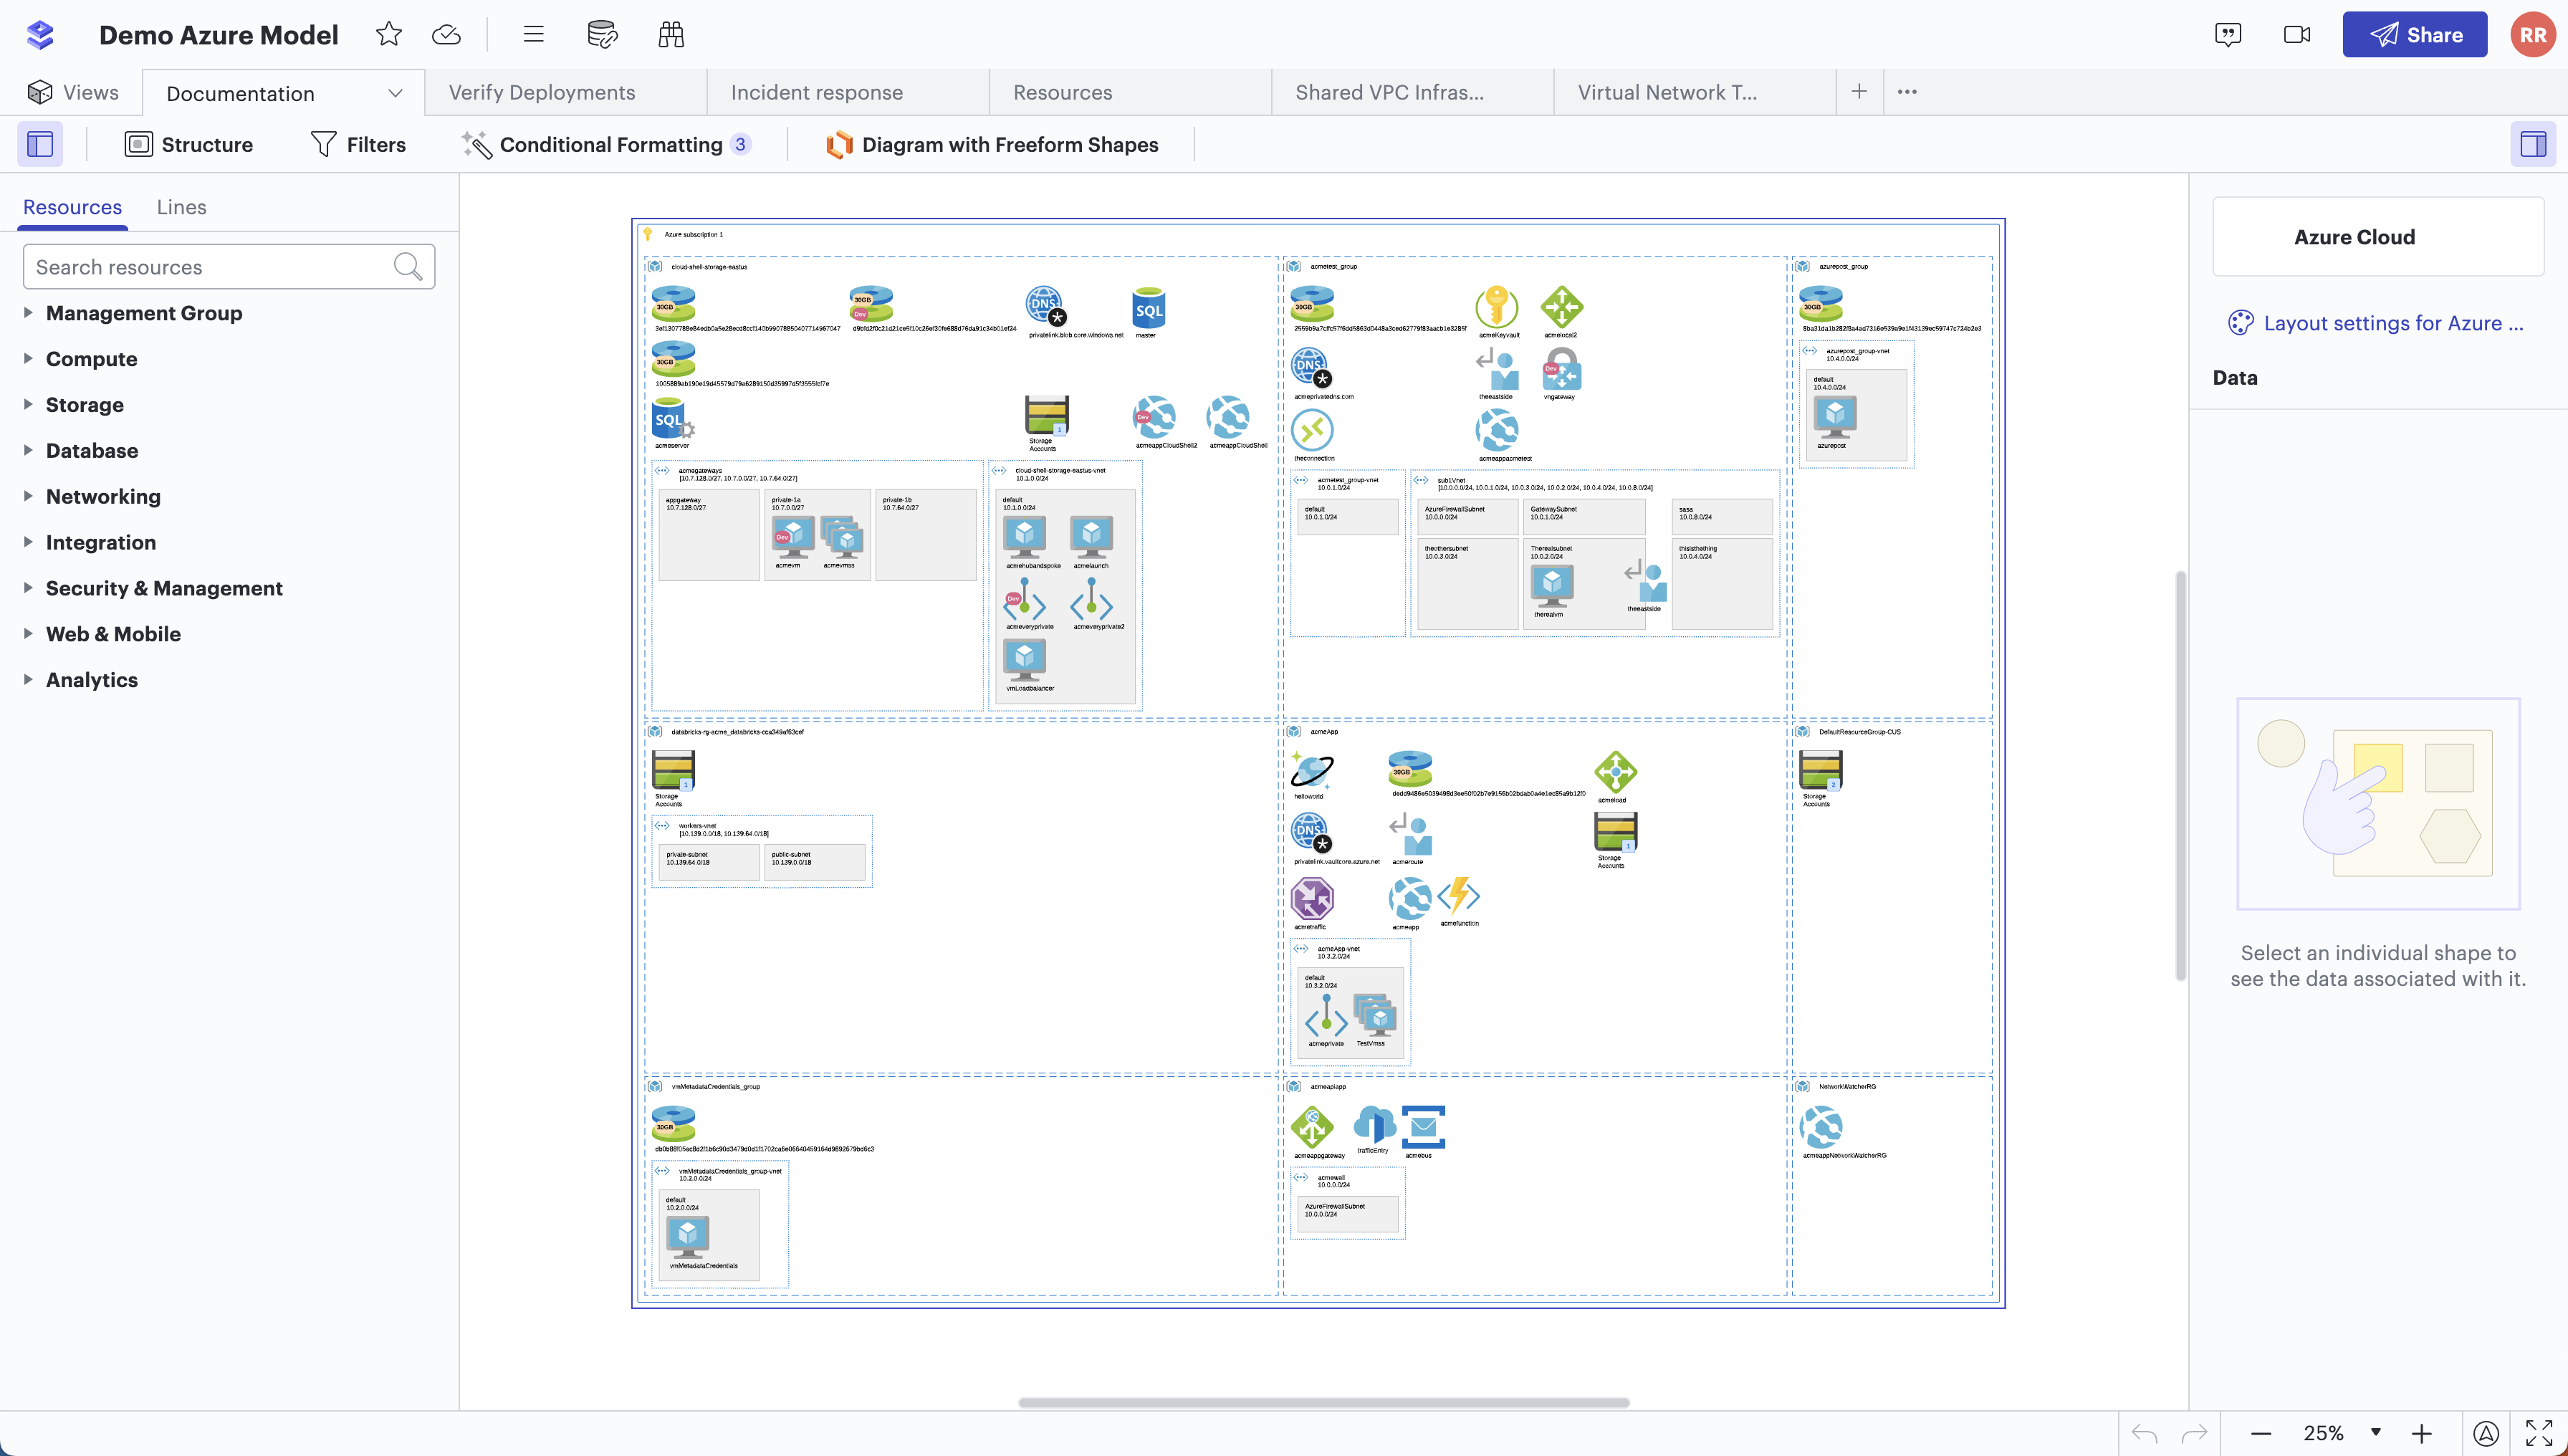Switch to the Incident response tab
This screenshot has height=1456, width=2568.
848,92
